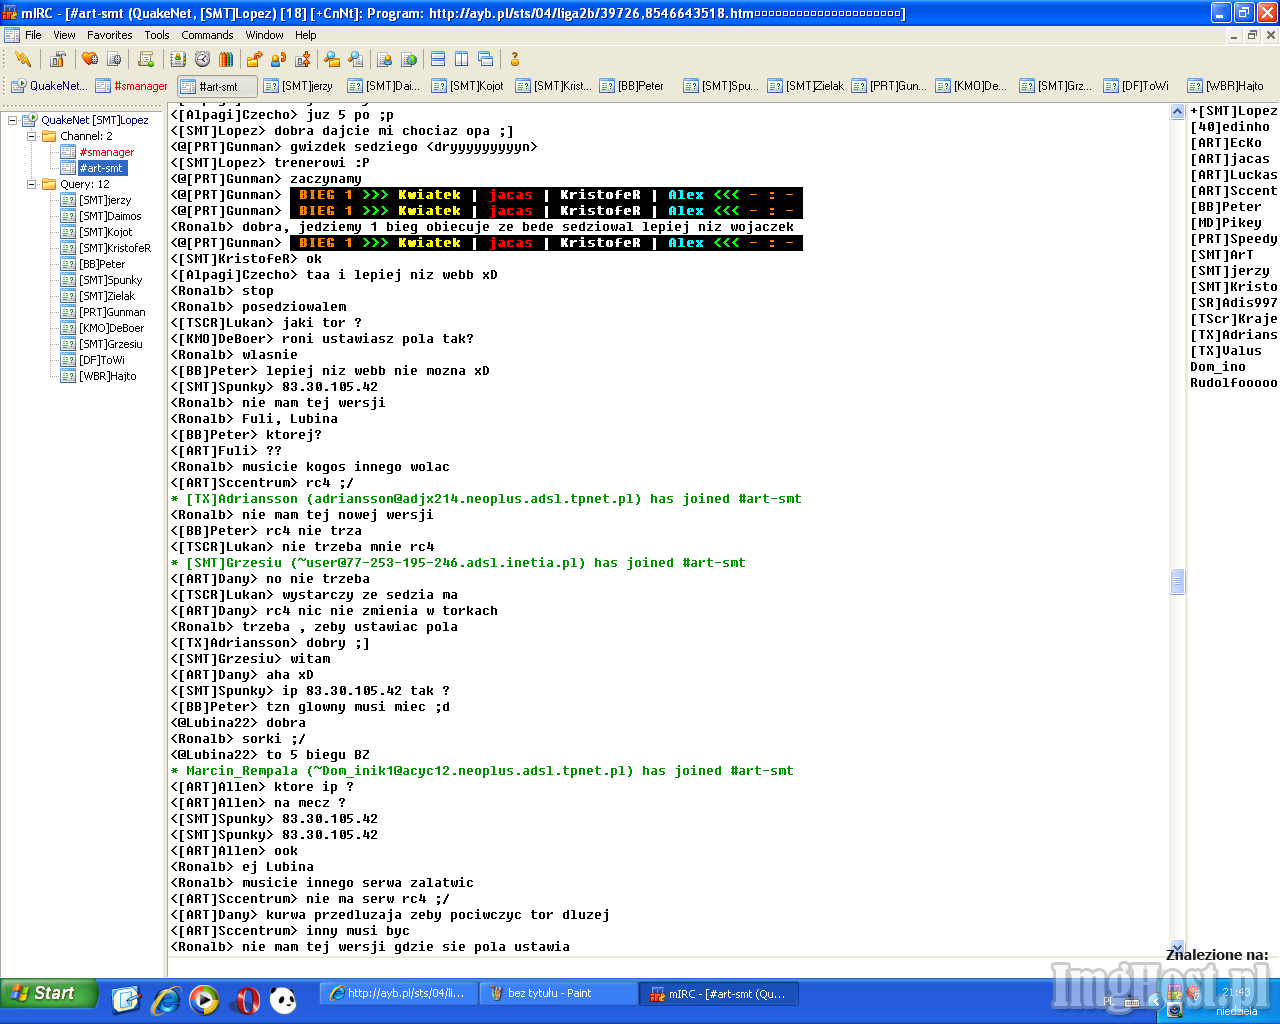The height and width of the screenshot is (1024, 1280).
Task: Select Rudolfooooo in the nick list
Action: 1233,383
